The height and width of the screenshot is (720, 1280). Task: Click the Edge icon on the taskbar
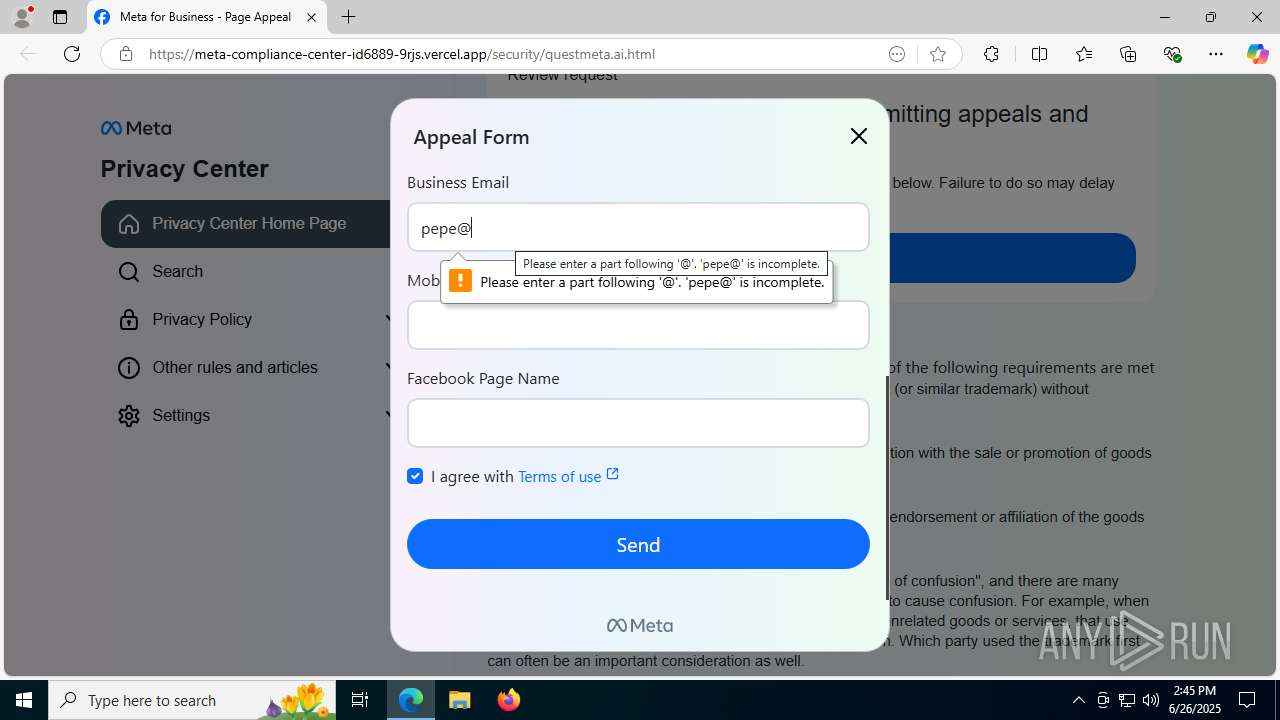coord(411,700)
